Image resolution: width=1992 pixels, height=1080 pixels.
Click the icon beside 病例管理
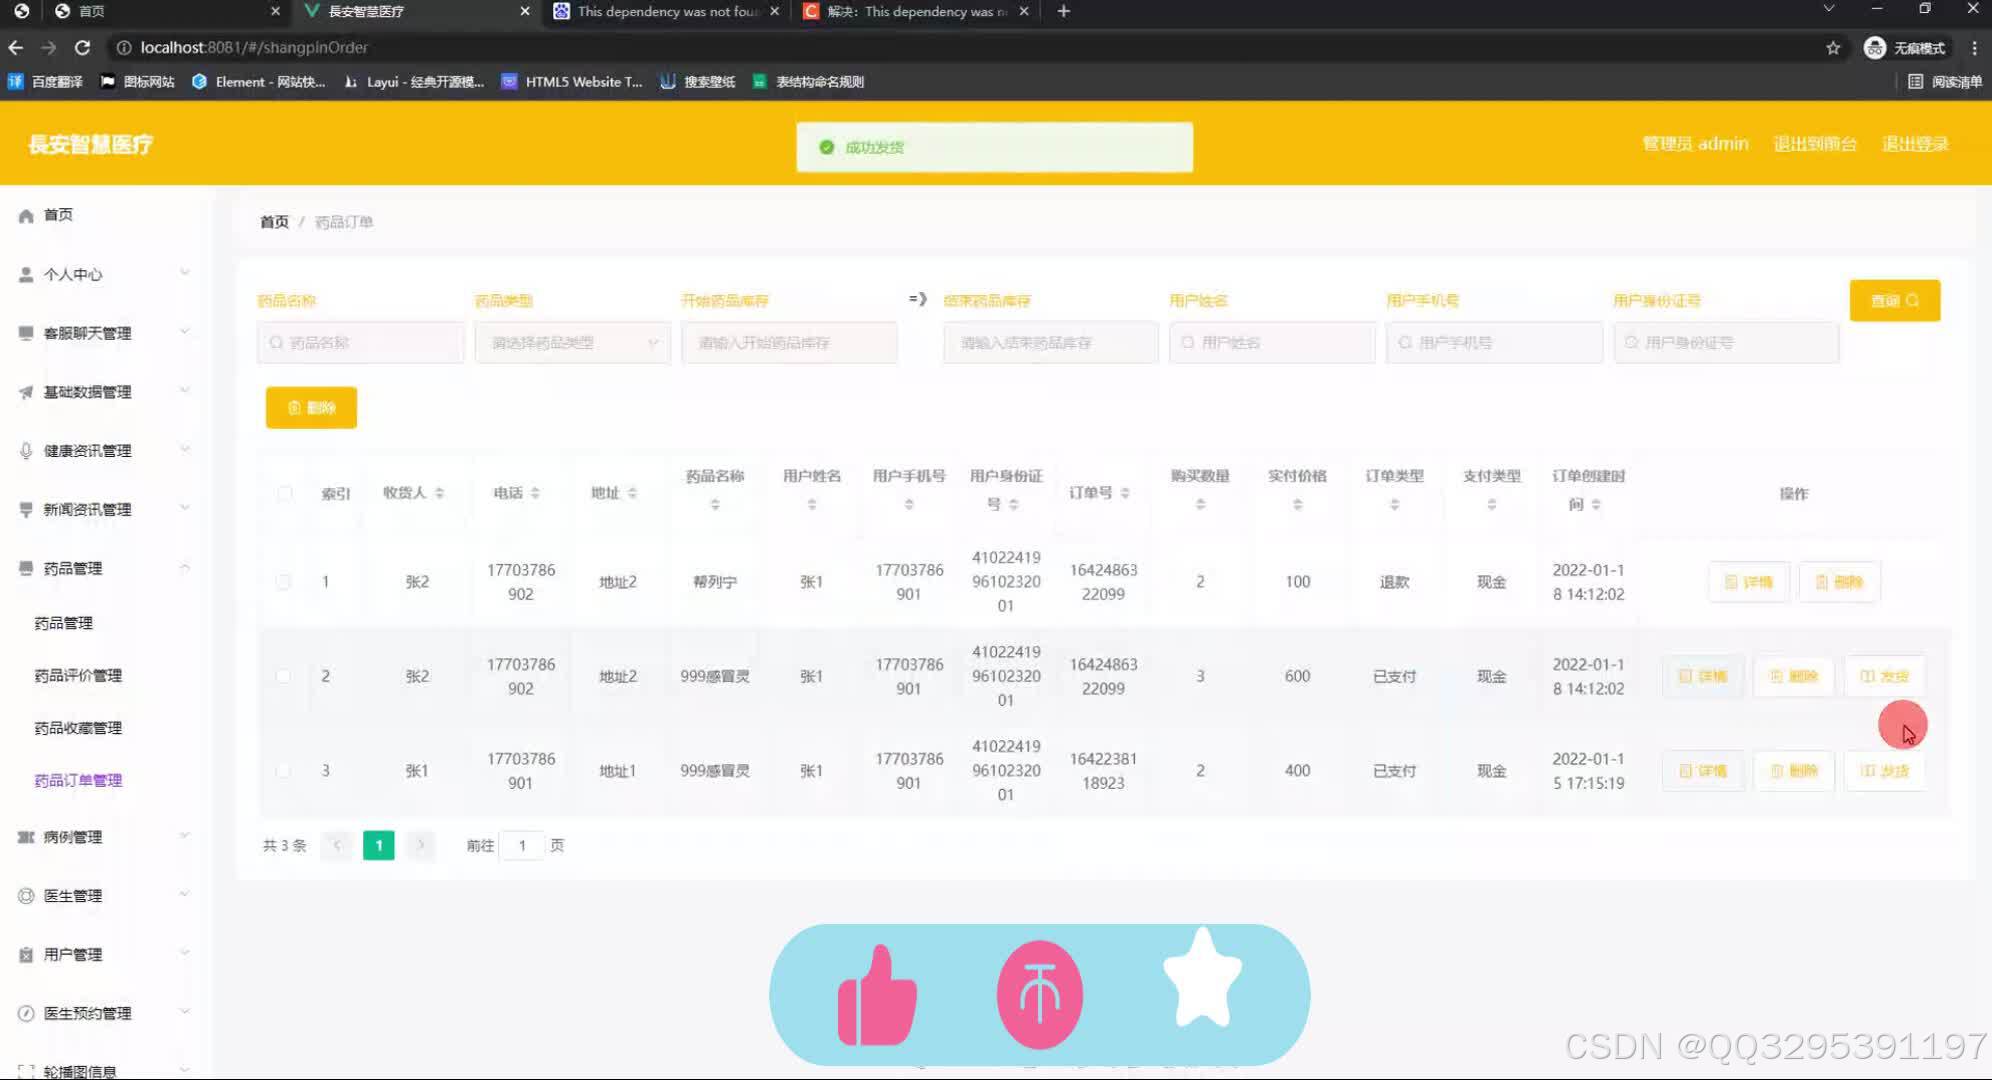(26, 837)
